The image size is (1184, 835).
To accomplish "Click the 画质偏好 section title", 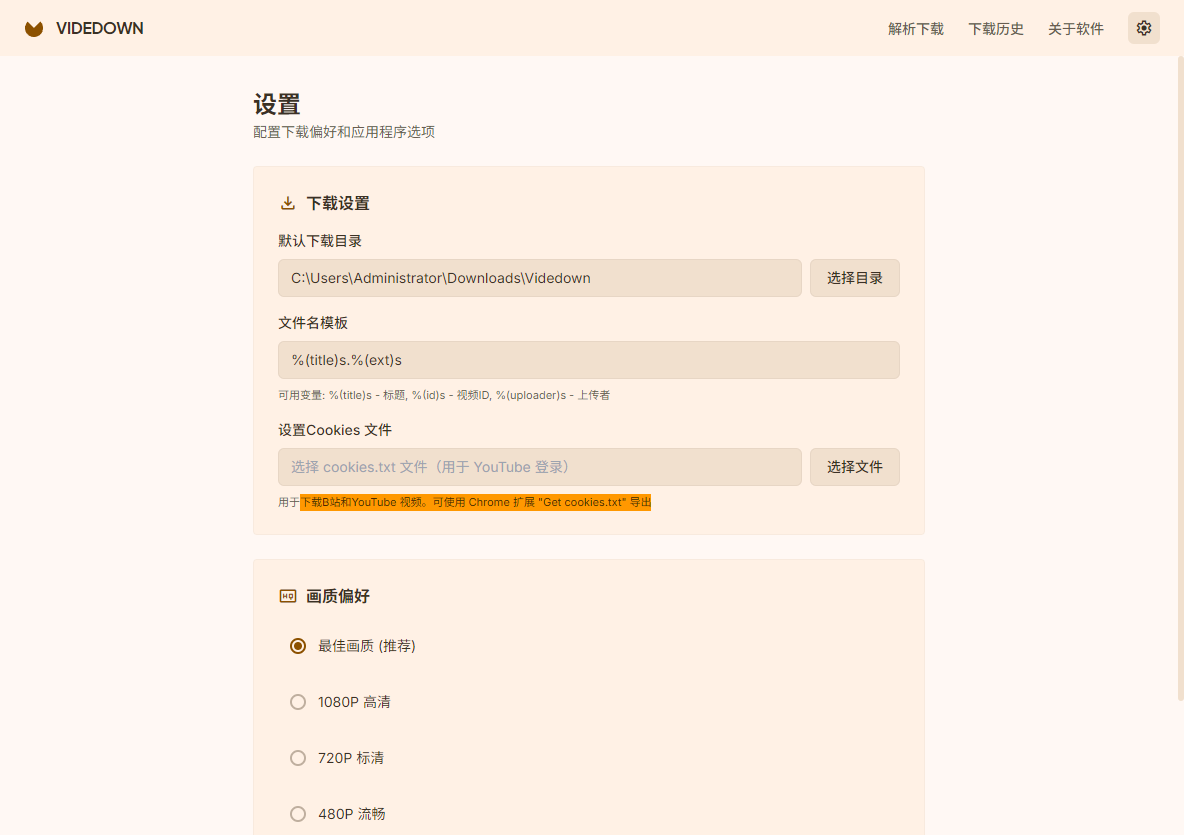I will 338,596.
